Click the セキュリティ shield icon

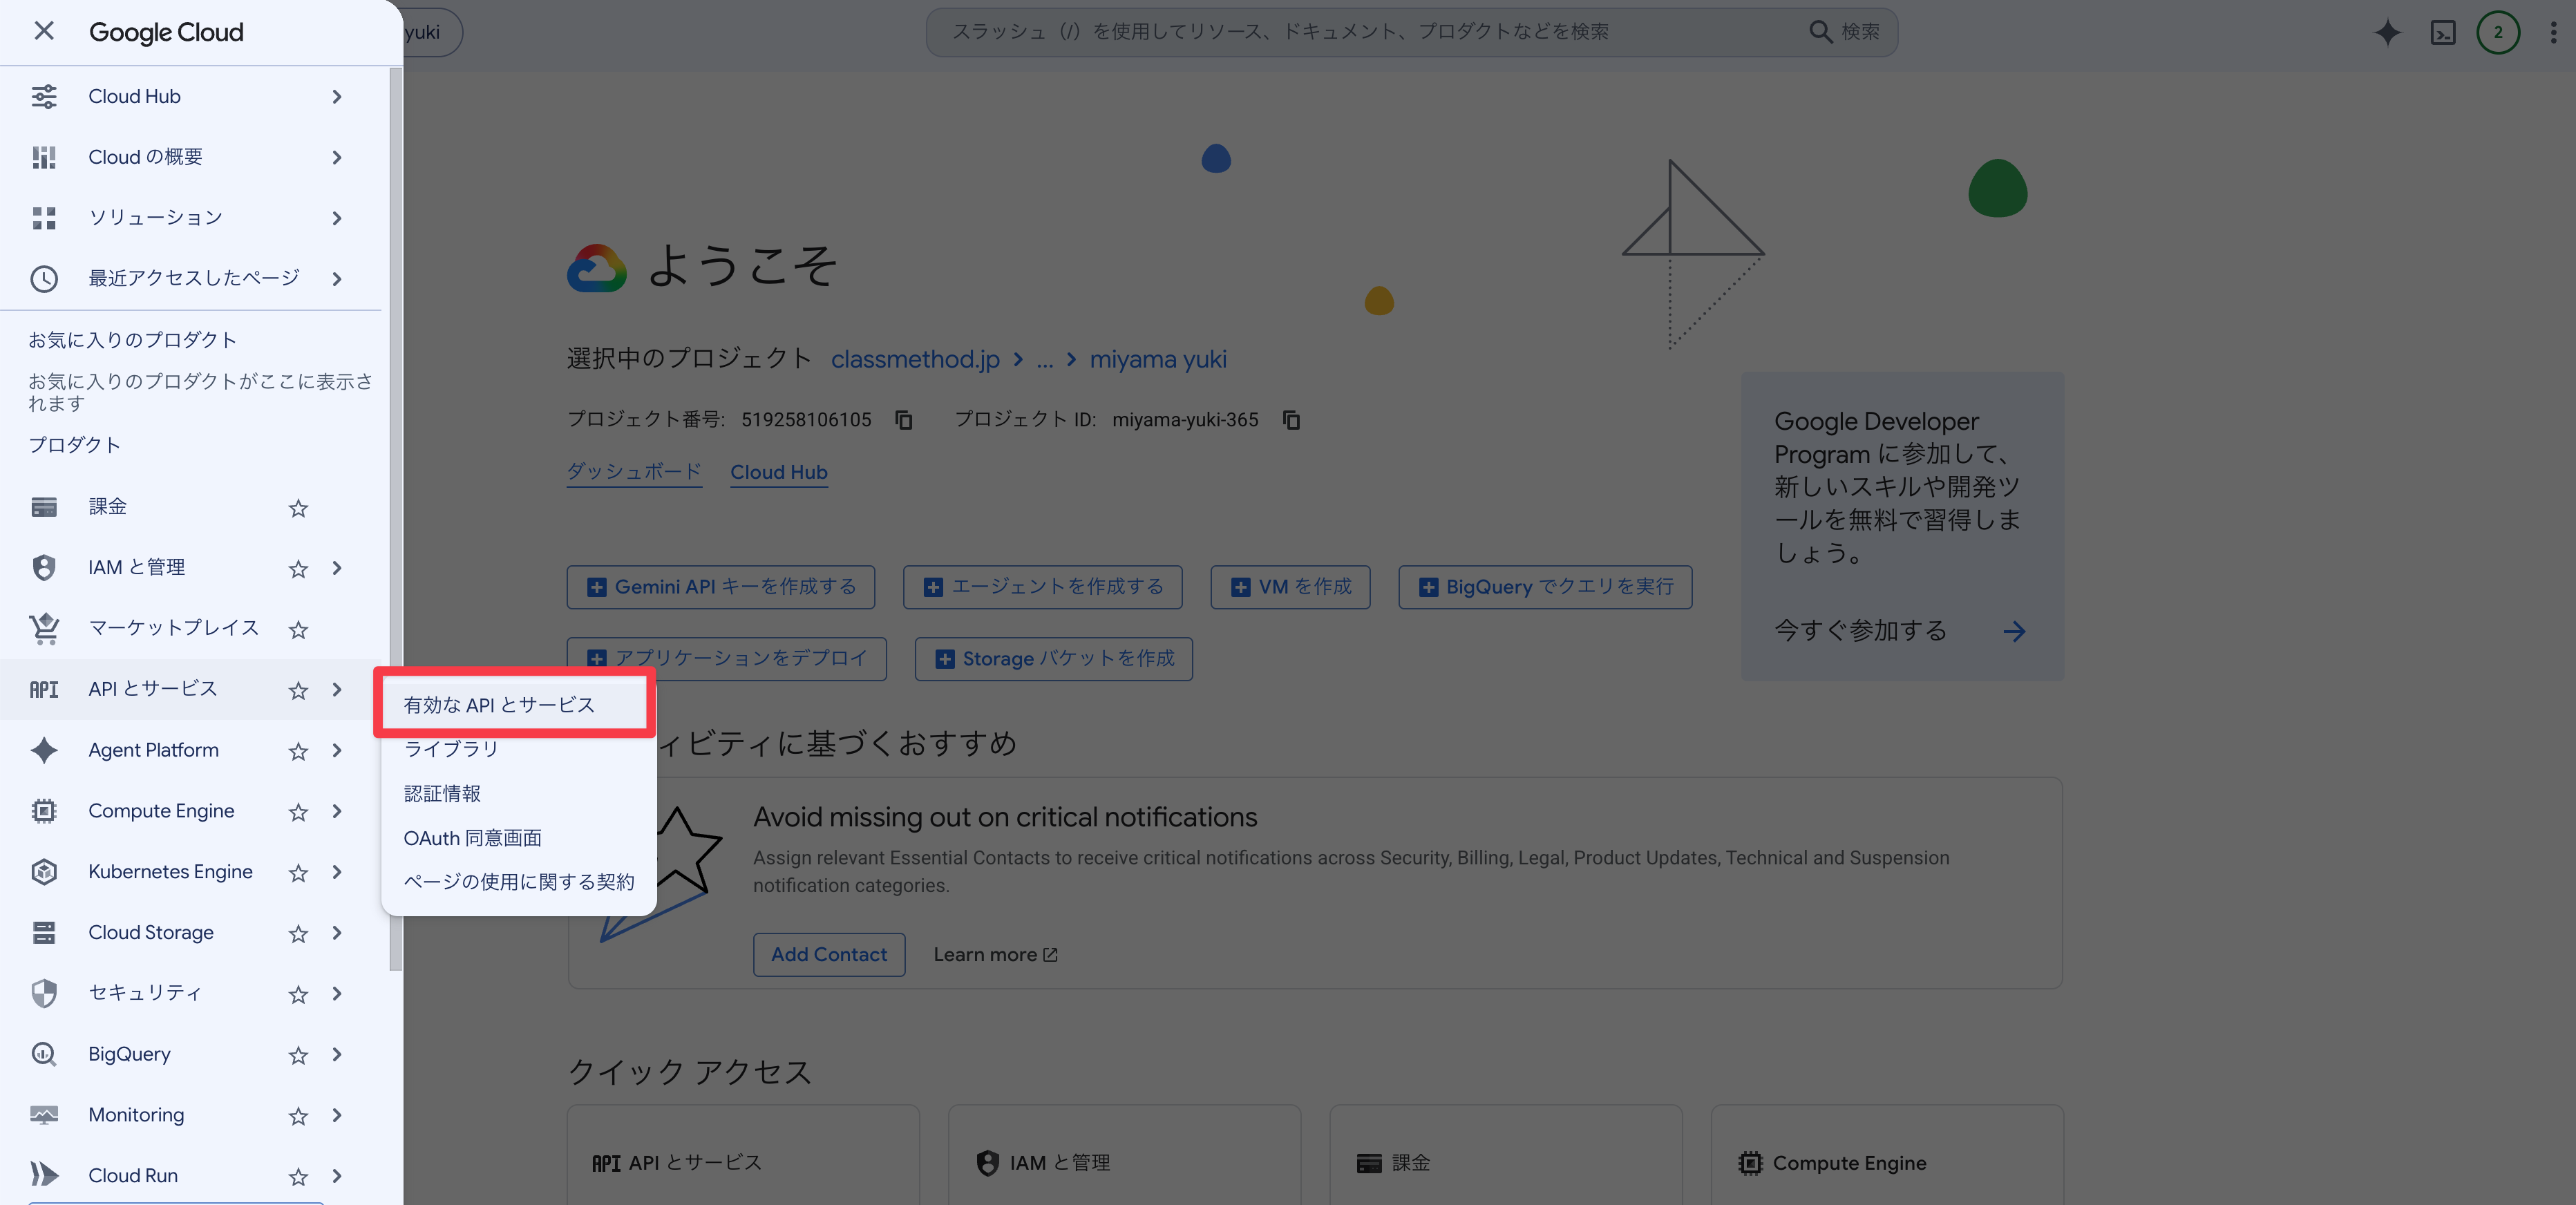43,993
